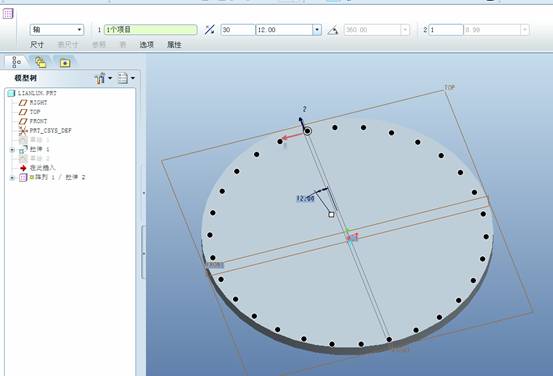
Task: Click the blue direction 2 arrow in viewport
Action: (x=302, y=123)
